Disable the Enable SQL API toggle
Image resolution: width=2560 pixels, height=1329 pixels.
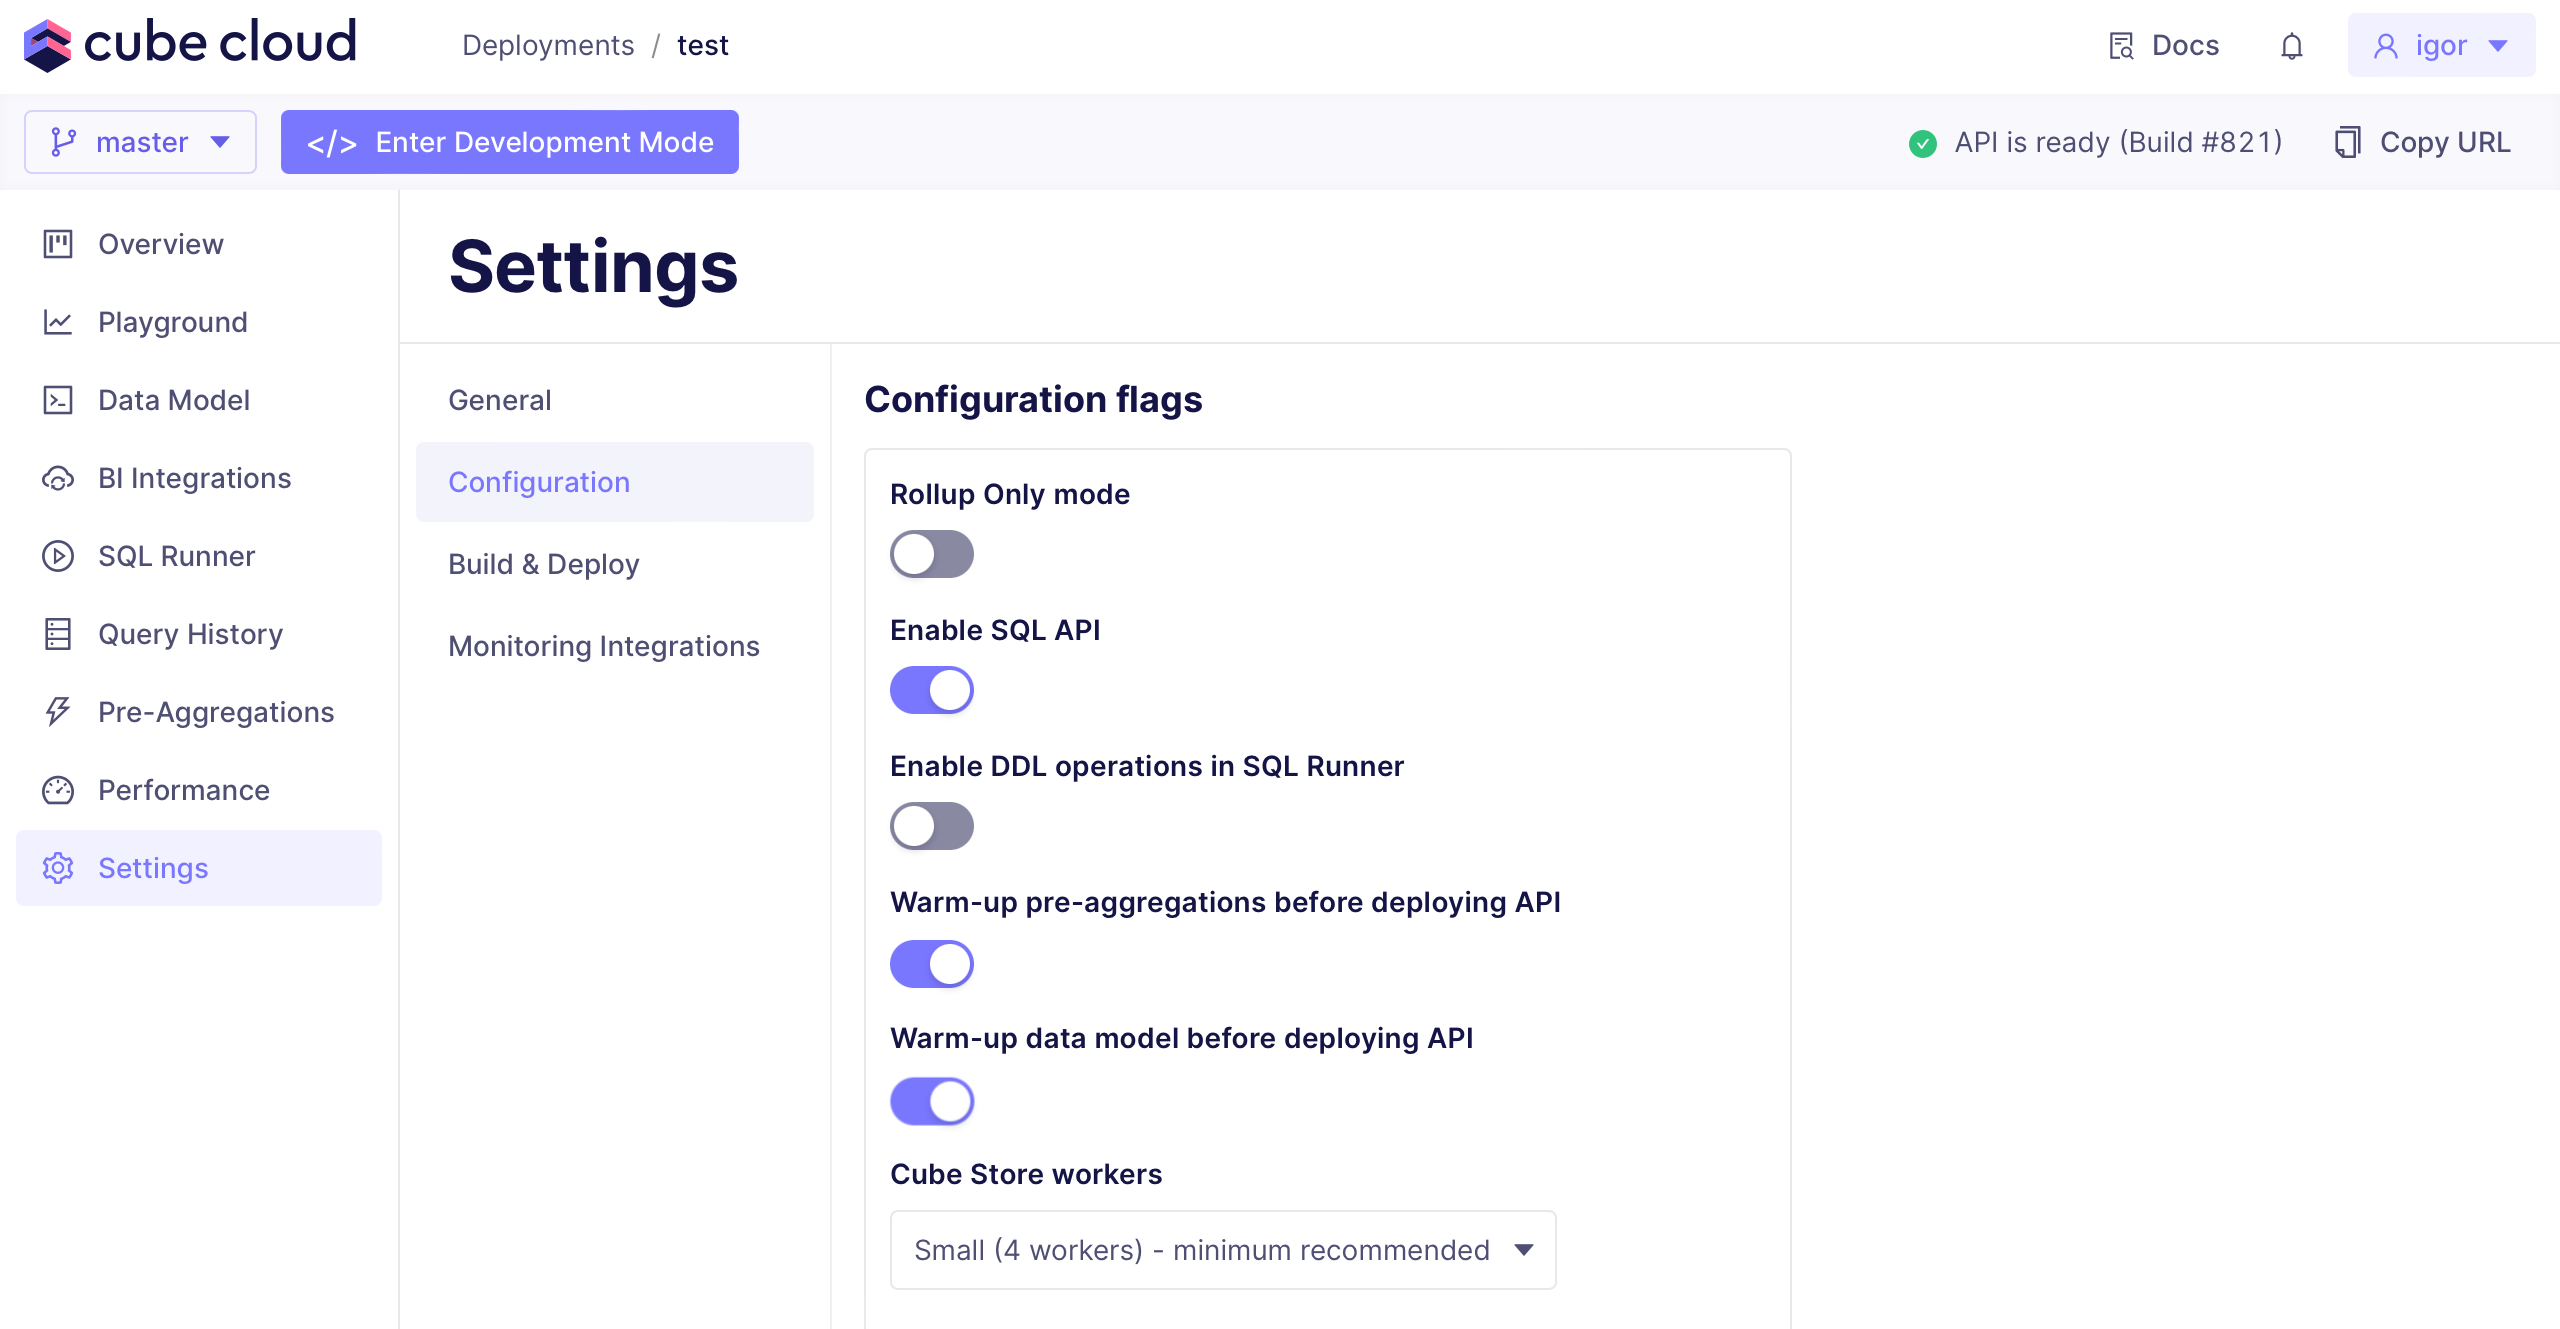(931, 690)
